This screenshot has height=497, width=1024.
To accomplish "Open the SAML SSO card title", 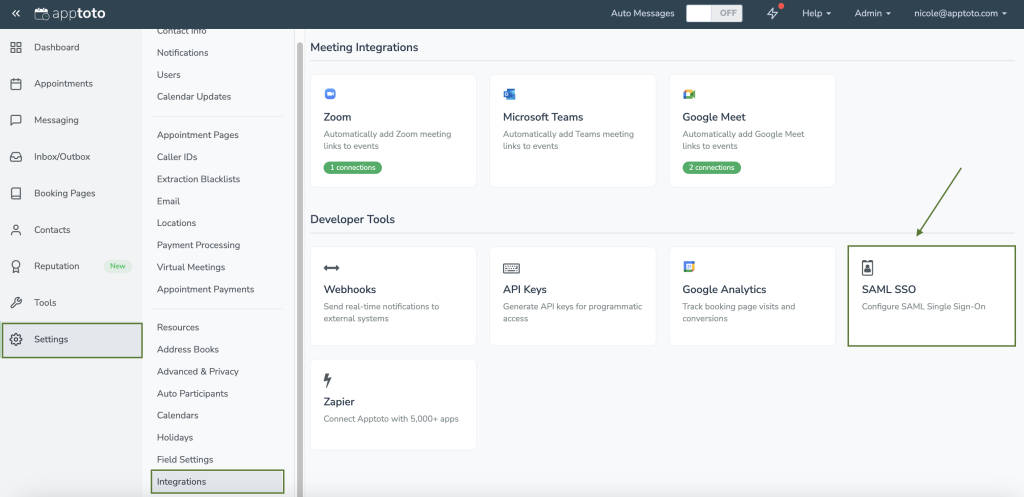I will pyautogui.click(x=889, y=289).
